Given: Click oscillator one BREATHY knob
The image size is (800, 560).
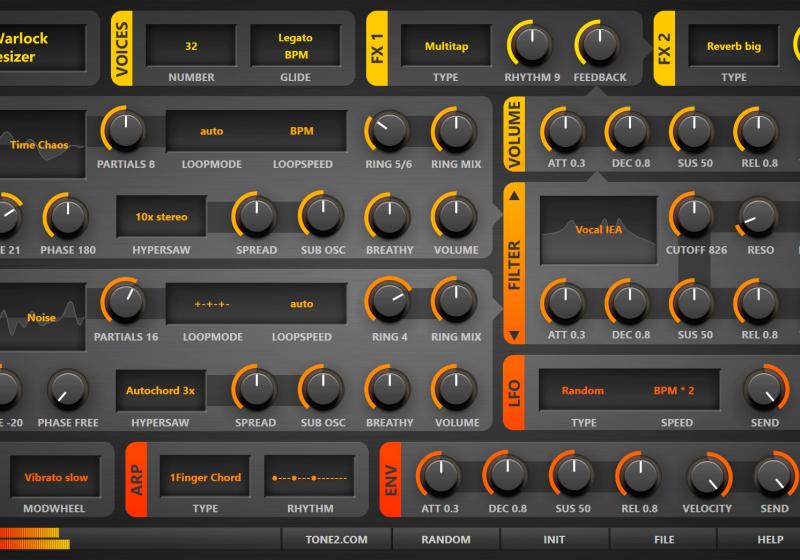Looking at the screenshot, I should coord(389,216).
